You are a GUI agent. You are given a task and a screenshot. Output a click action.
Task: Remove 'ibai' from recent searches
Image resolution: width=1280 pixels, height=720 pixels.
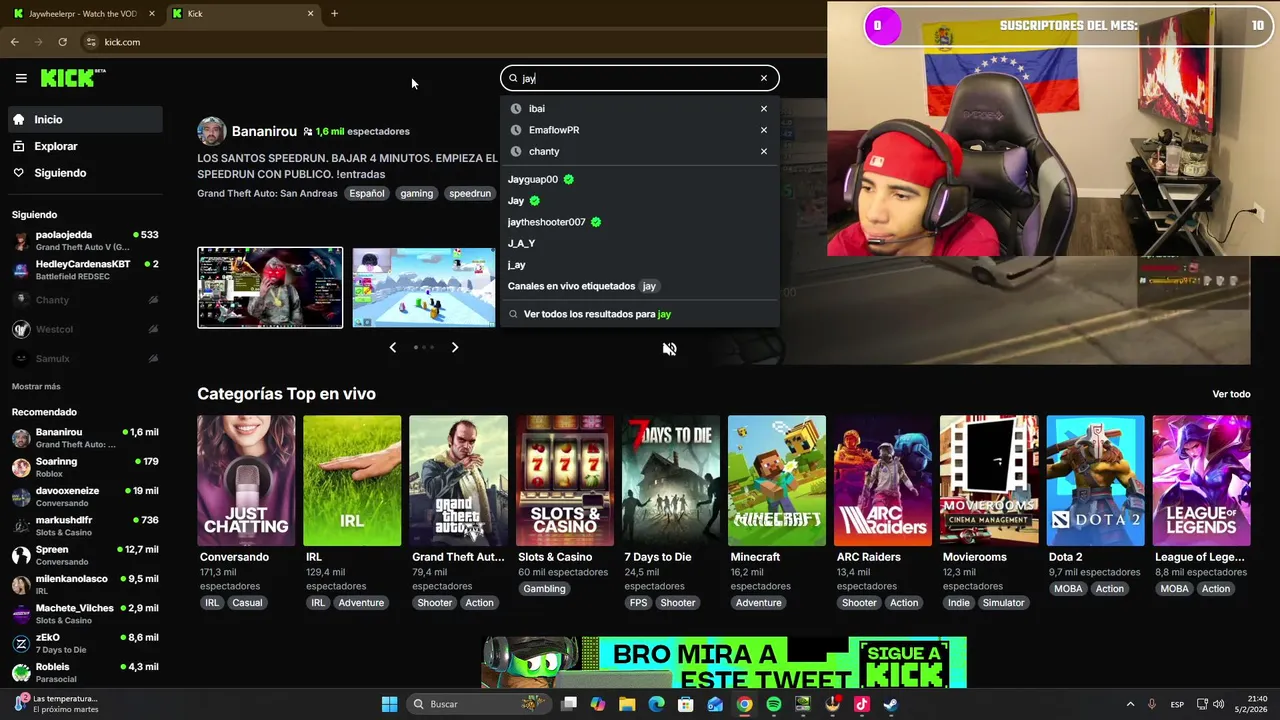coord(764,109)
